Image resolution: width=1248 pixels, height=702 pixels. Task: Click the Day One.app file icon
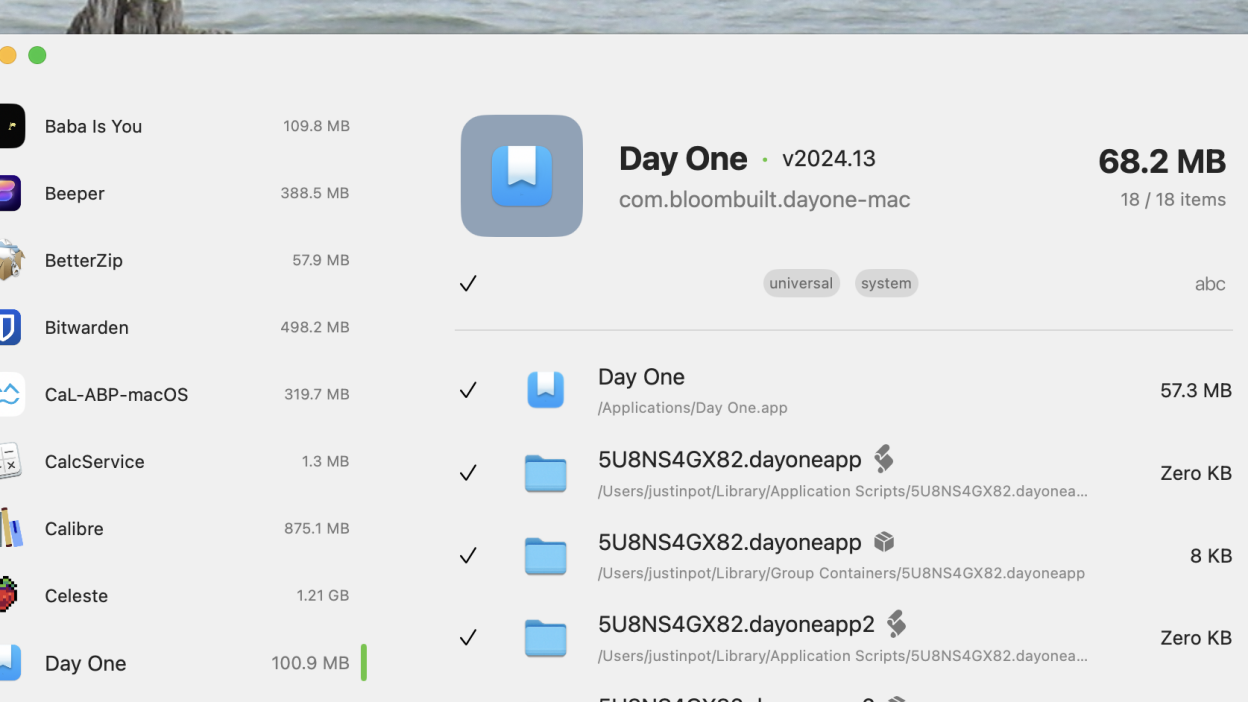(x=545, y=390)
